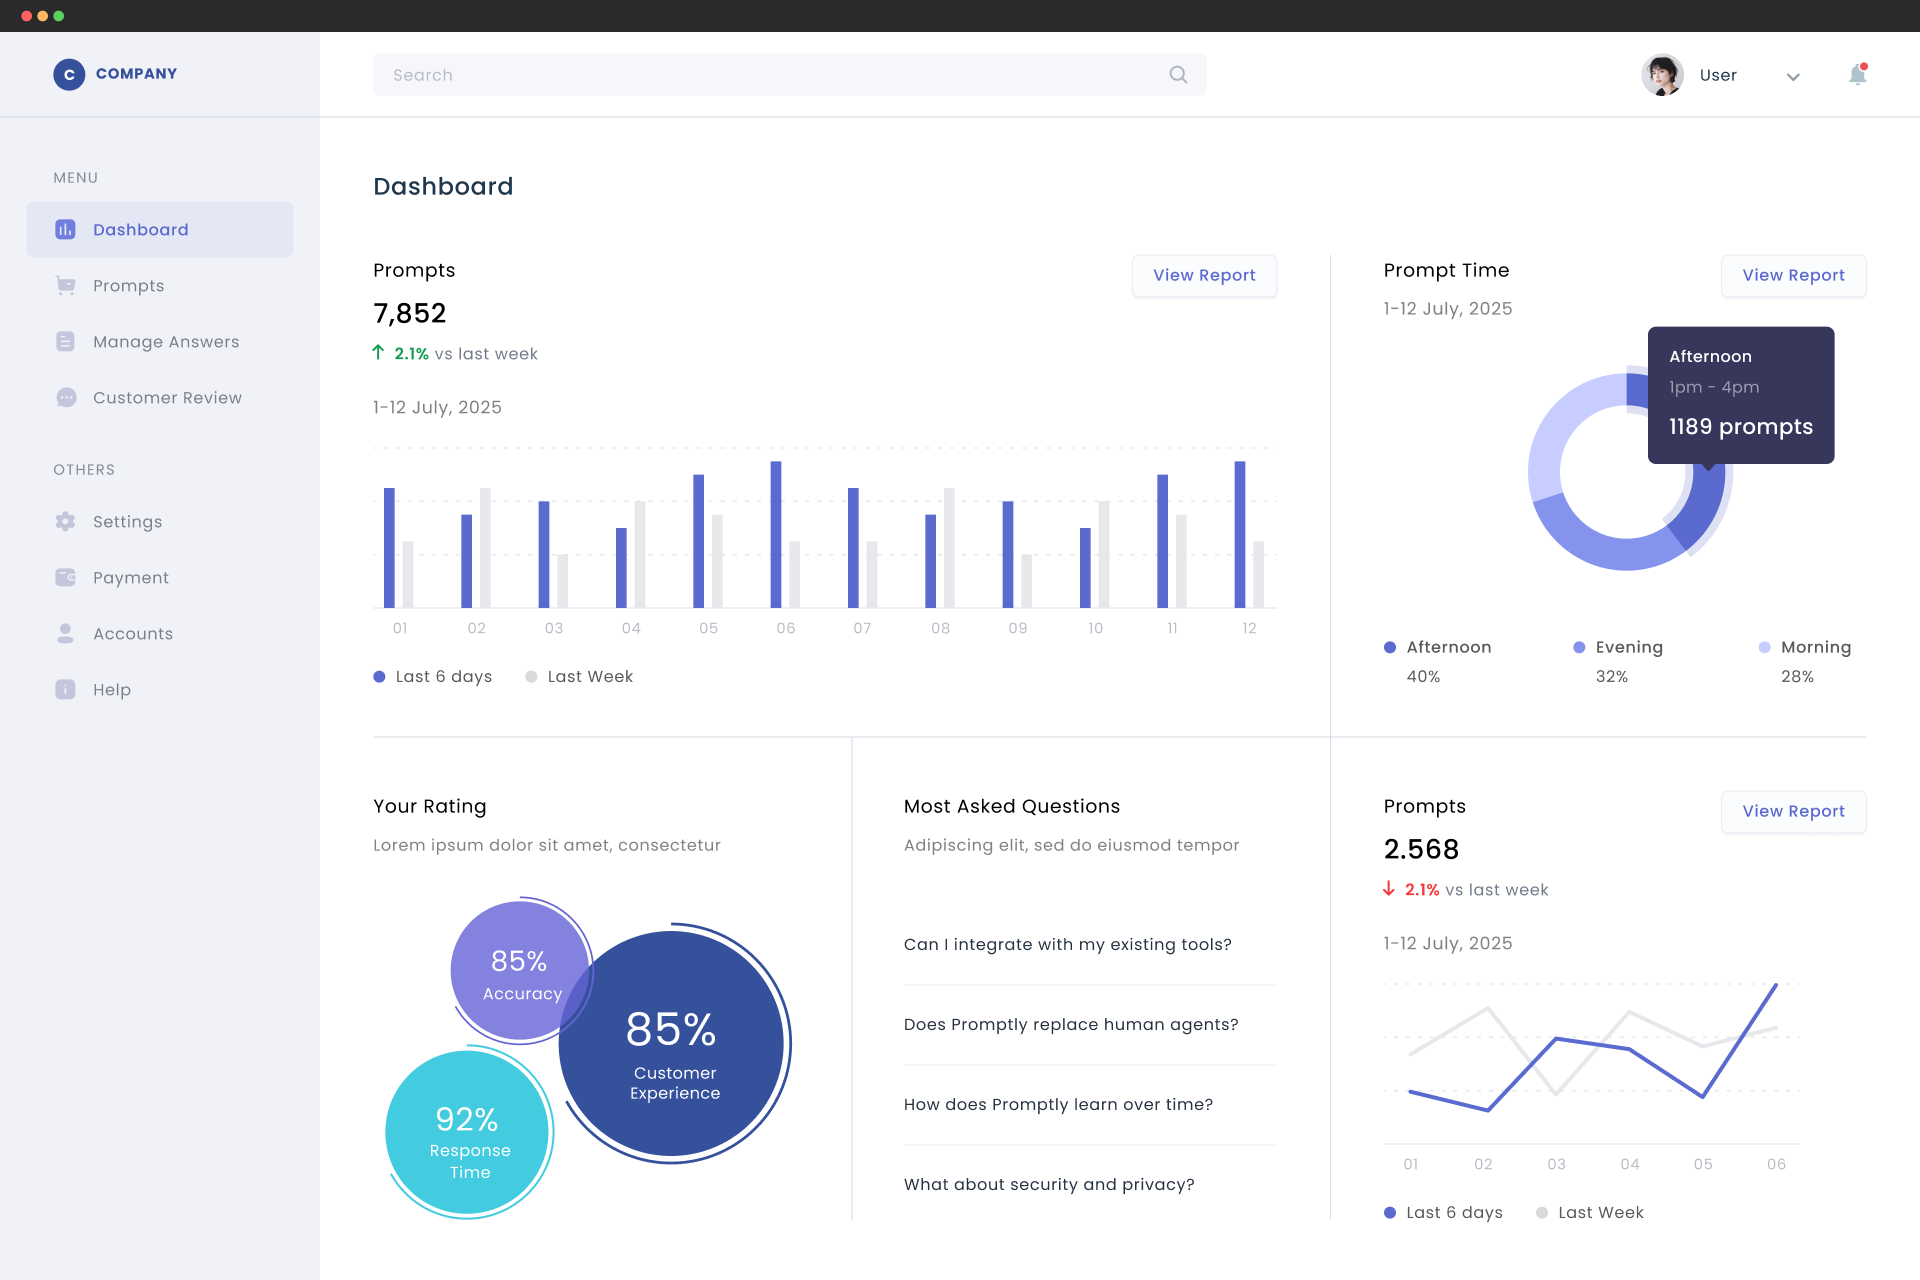The image size is (1920, 1280).
Task: Click the Afternoon legend color dot
Action: point(1390,647)
